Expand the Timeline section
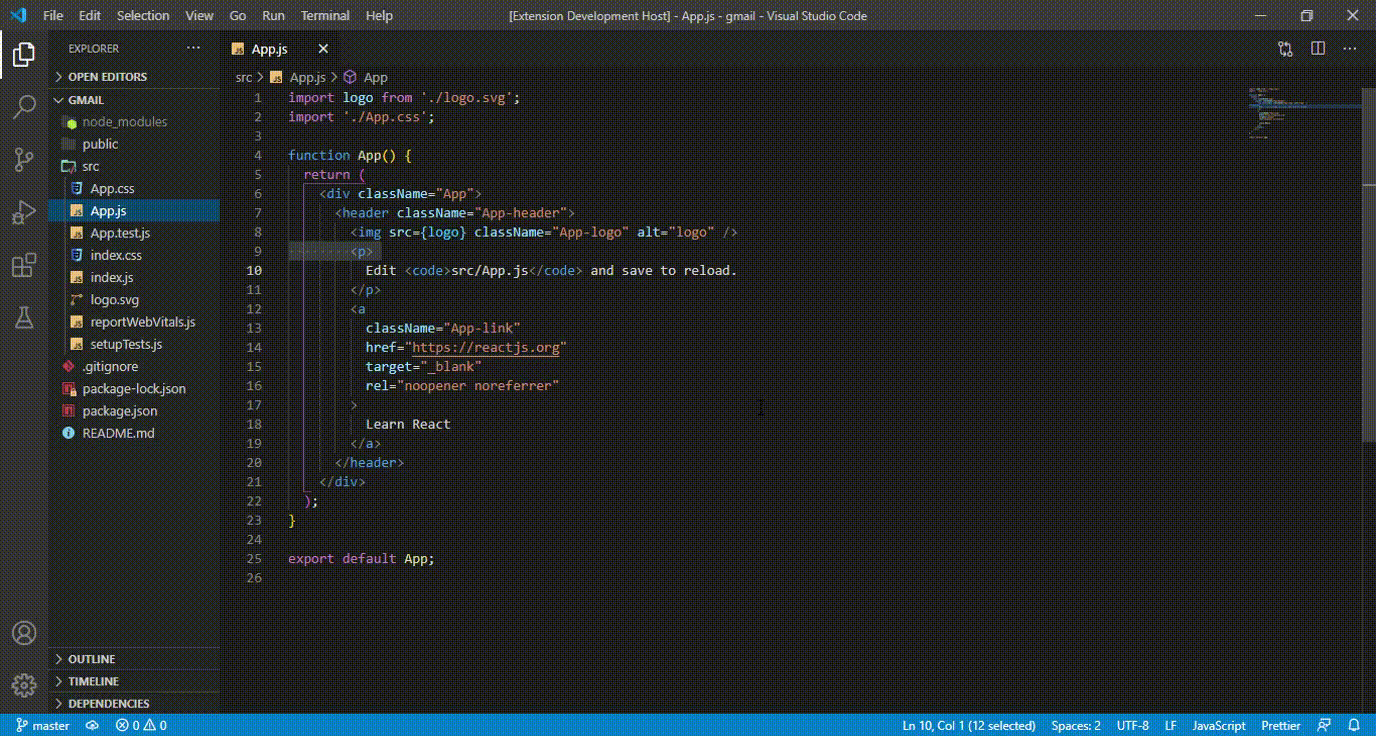This screenshot has height=736, width=1376. coord(134,681)
